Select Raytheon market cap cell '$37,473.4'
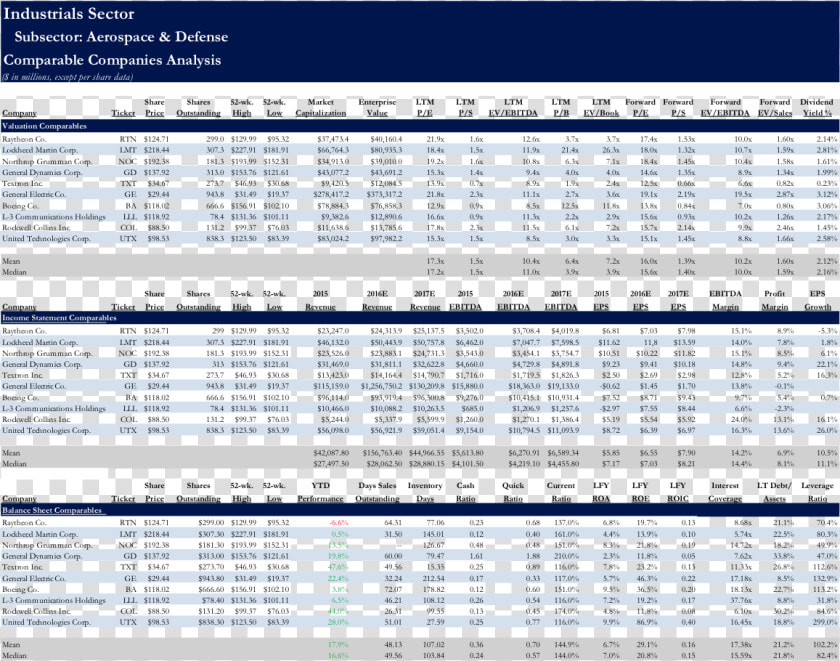Image resolution: width=840 pixels, height=661 pixels. tap(333, 139)
